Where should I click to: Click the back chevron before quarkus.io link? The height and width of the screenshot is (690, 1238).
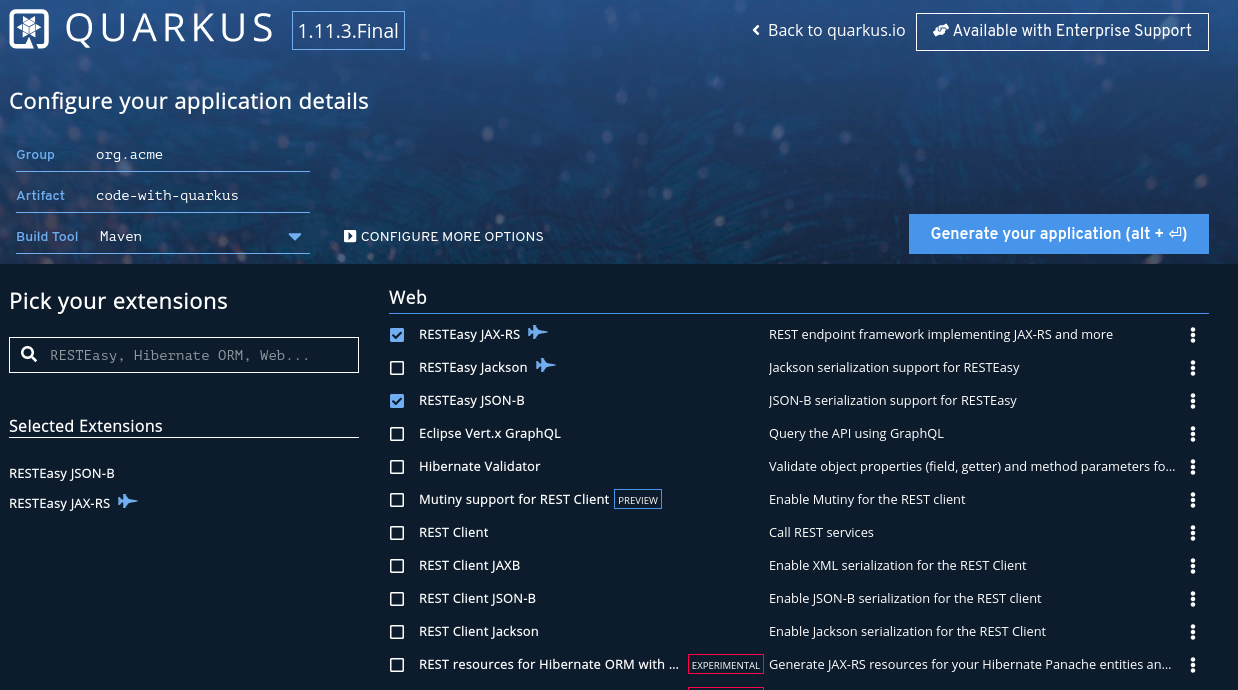pyautogui.click(x=757, y=31)
